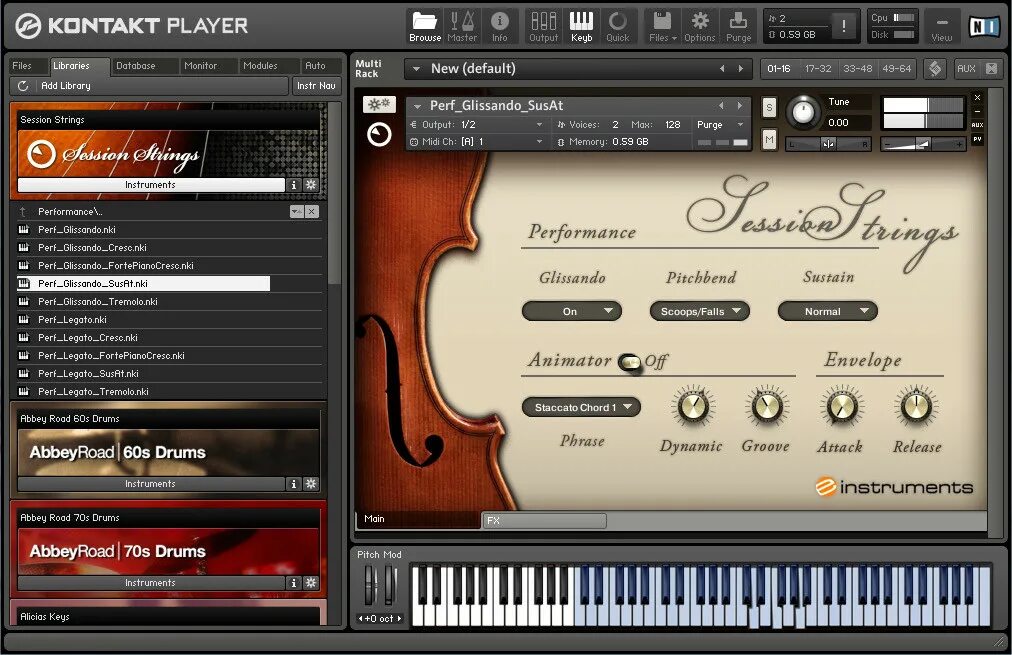Screen dimensions: 1012x655
Task: Toggle the rack master FX icon
Action: [x=935, y=68]
